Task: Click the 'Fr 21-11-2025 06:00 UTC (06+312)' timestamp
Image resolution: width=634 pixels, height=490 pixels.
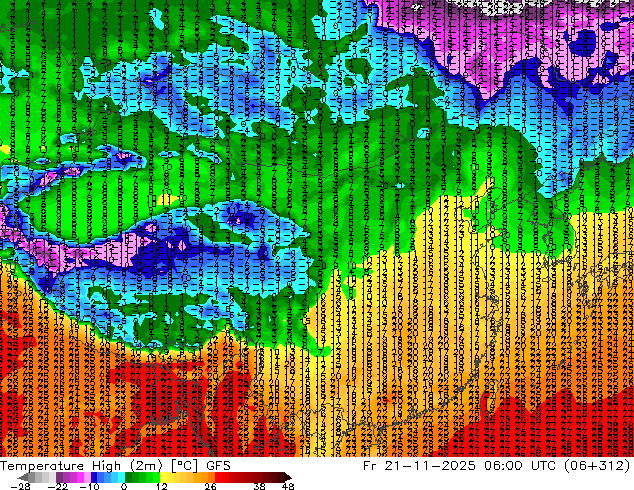Action: coord(497,466)
